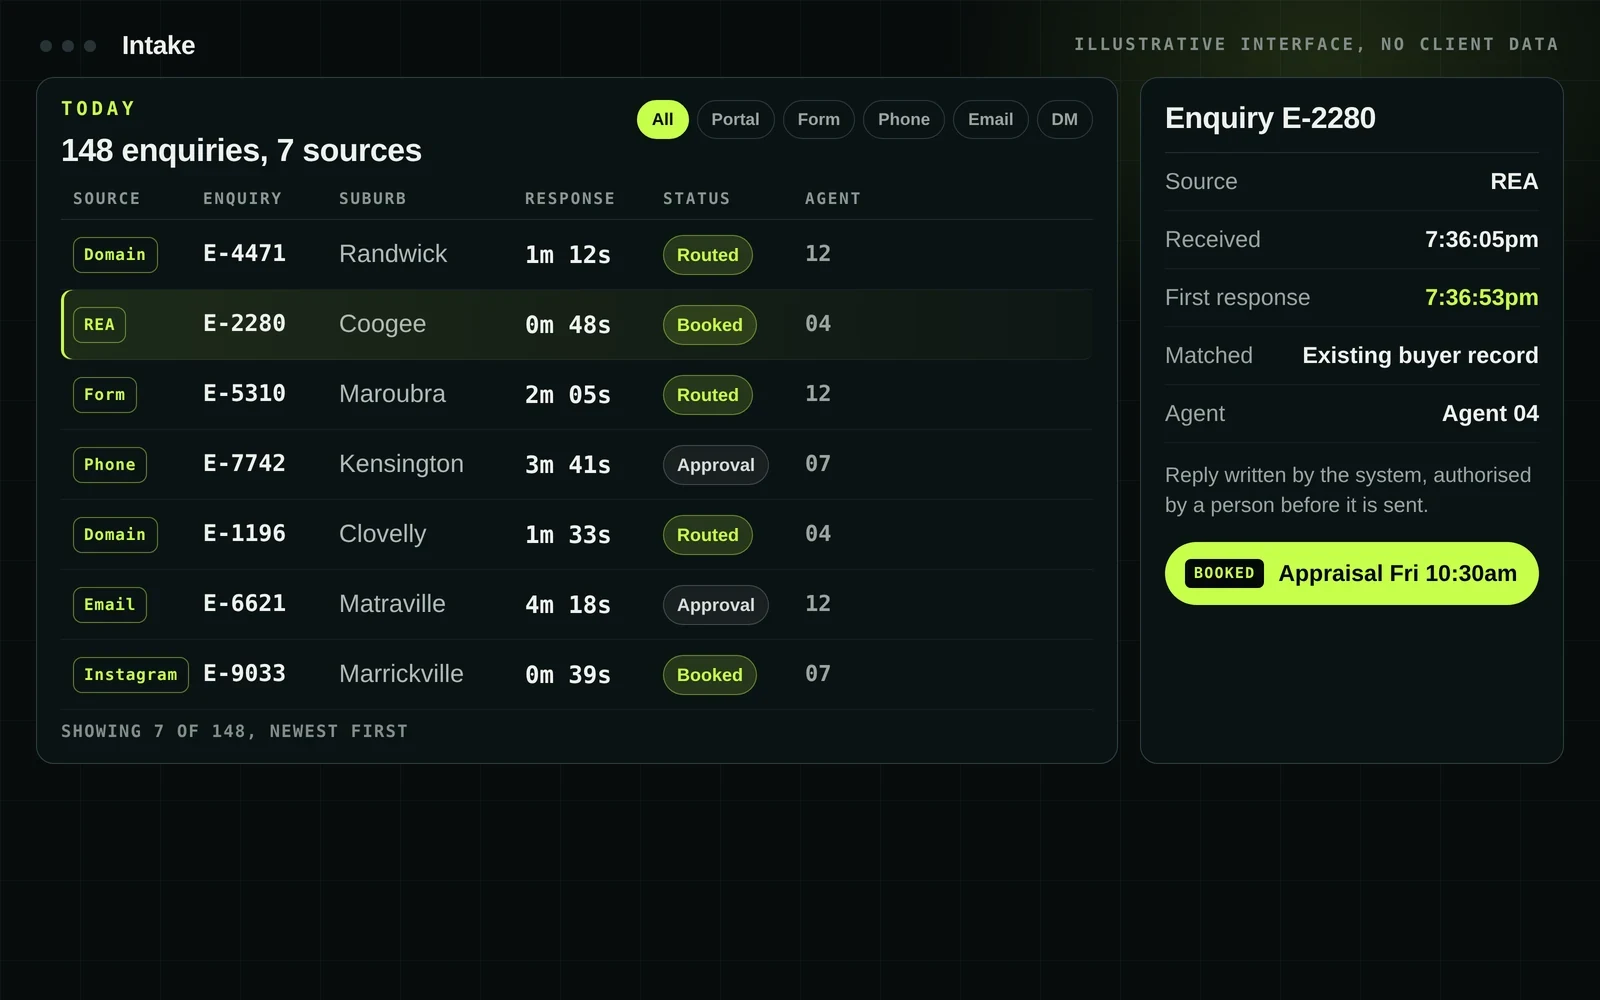The image size is (1600, 1000).
Task: Click Routed status in Clovelly row
Action: coord(707,535)
